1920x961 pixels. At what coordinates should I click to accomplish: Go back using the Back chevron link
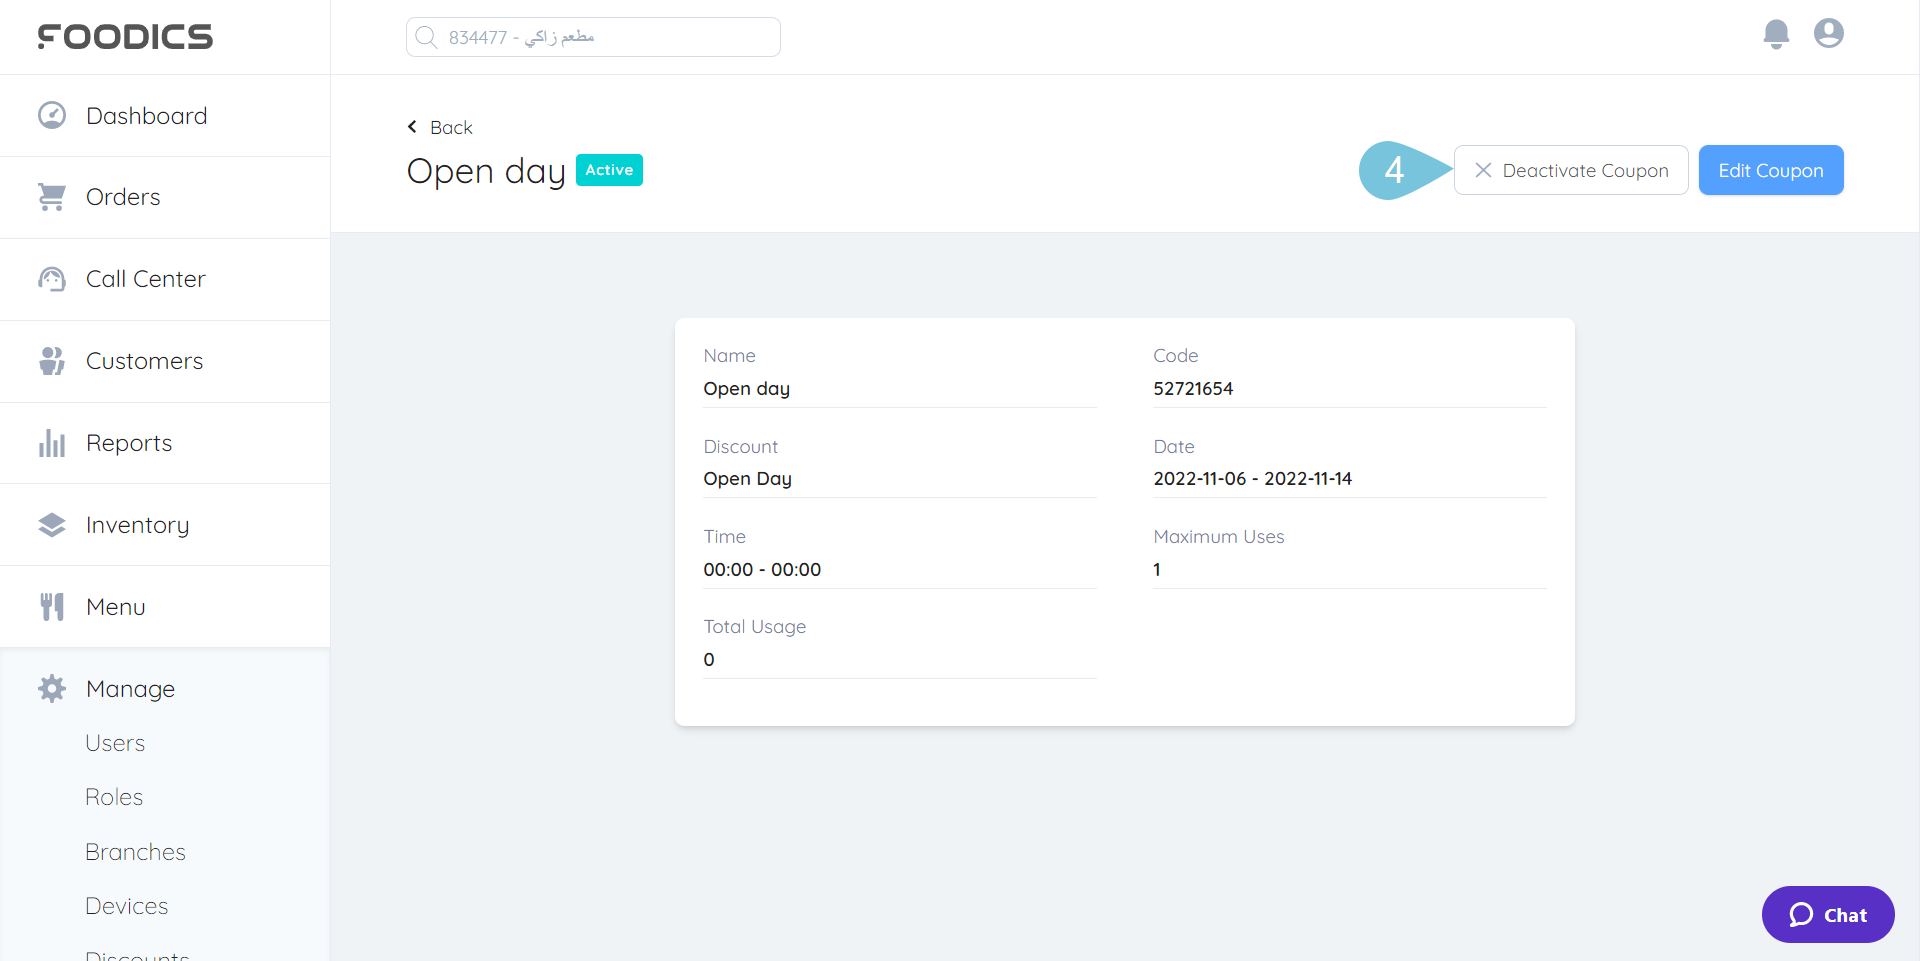440,127
